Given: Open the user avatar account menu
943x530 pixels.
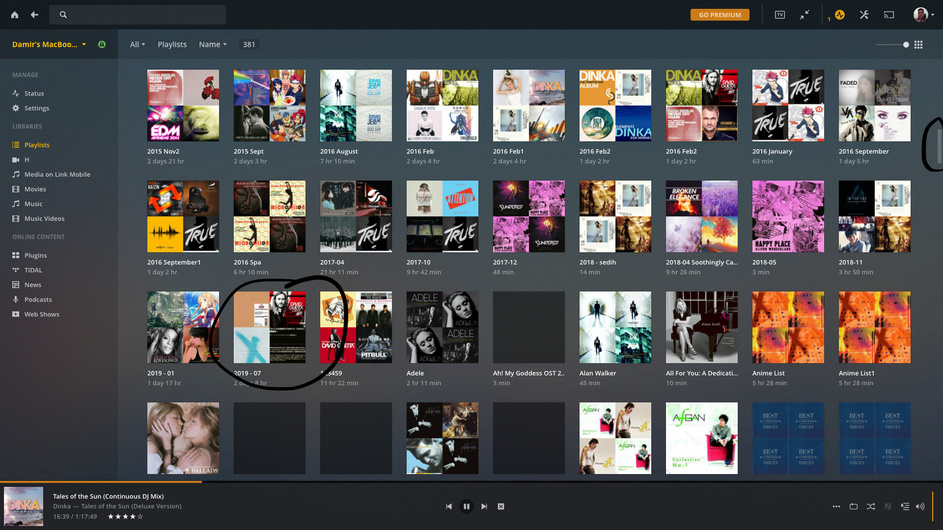Looking at the screenshot, I should click(923, 14).
